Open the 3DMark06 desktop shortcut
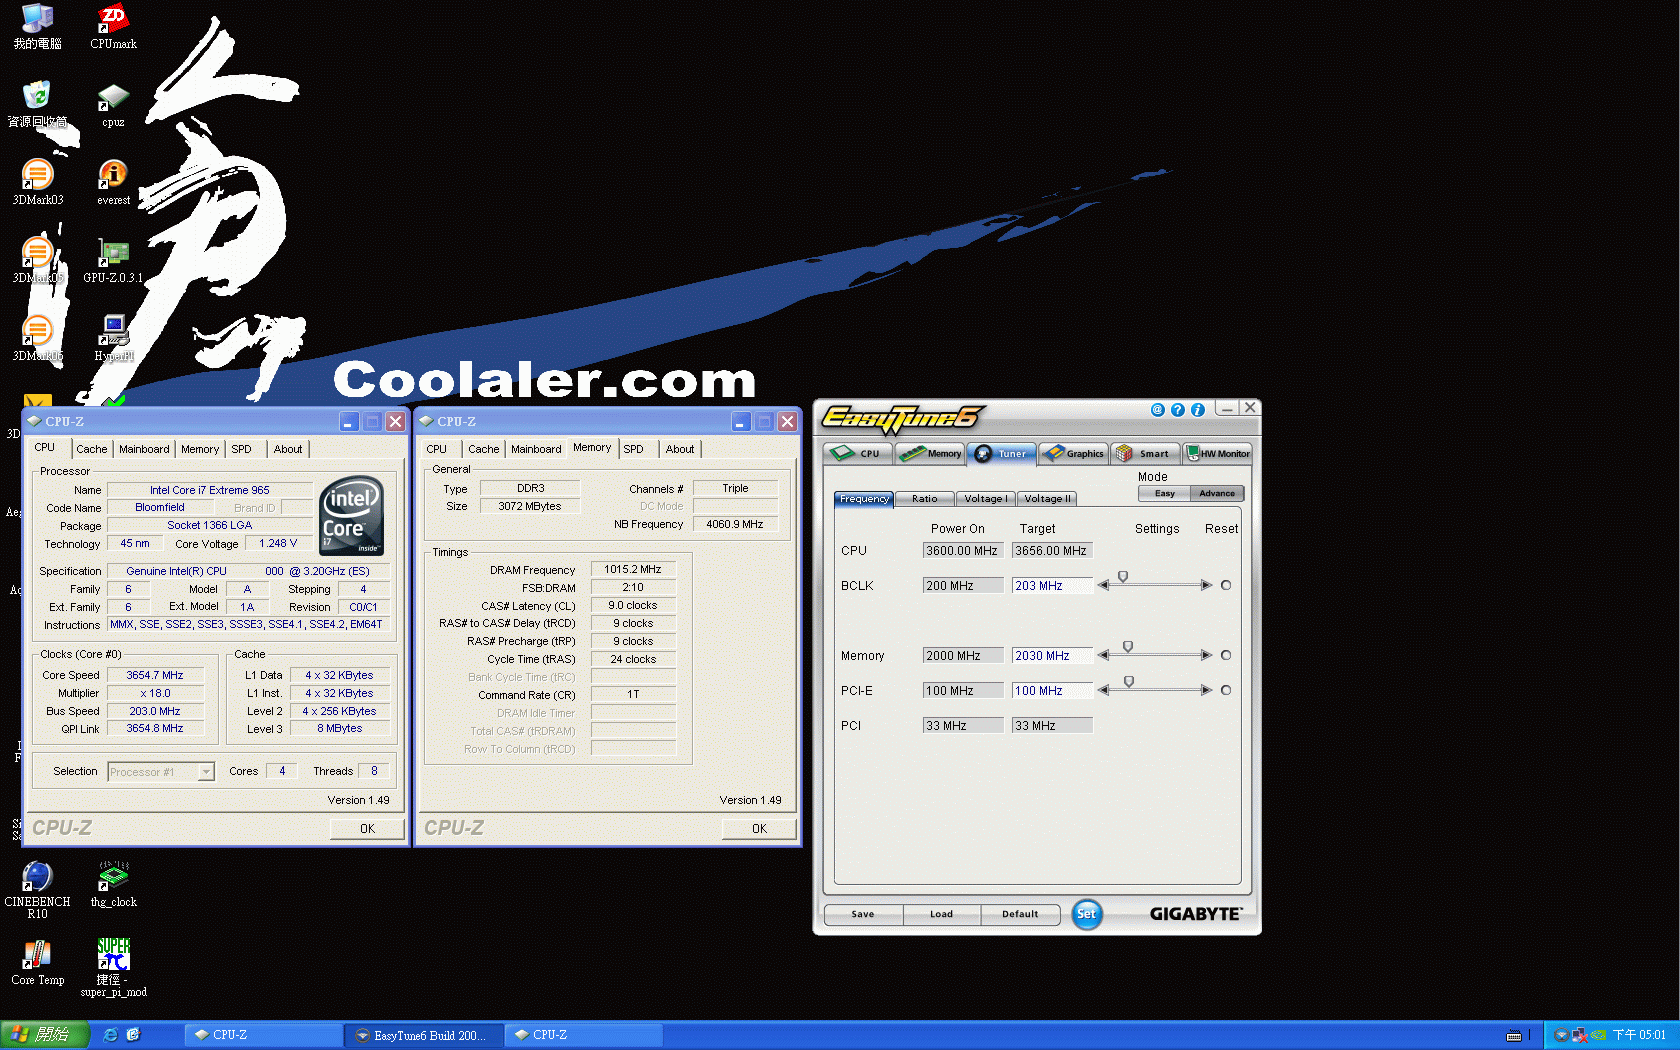 point(38,338)
